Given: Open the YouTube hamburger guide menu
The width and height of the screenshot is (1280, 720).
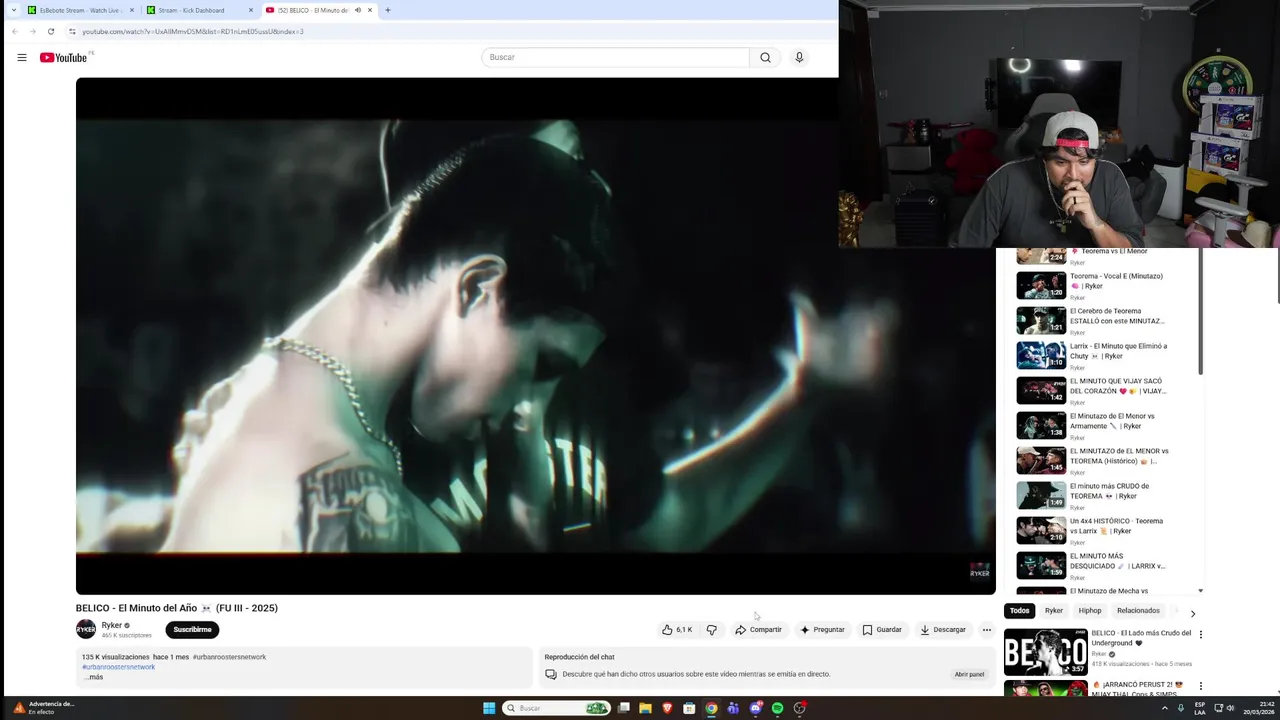Looking at the screenshot, I should (21, 57).
